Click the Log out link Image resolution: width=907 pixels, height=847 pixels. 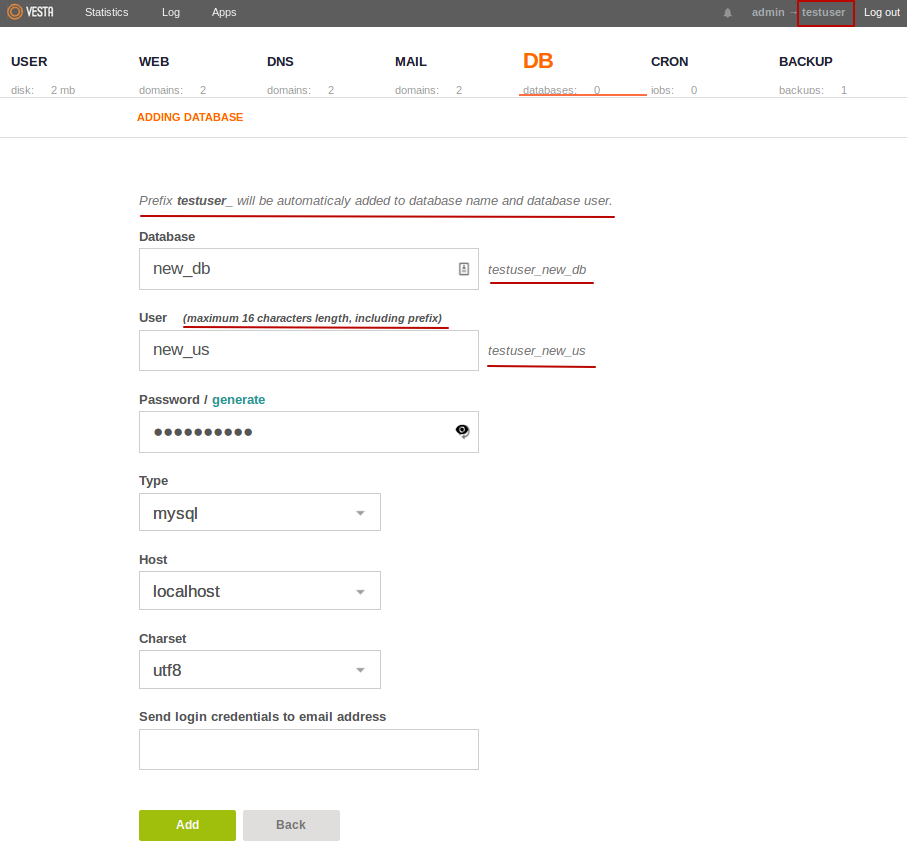click(x=881, y=12)
